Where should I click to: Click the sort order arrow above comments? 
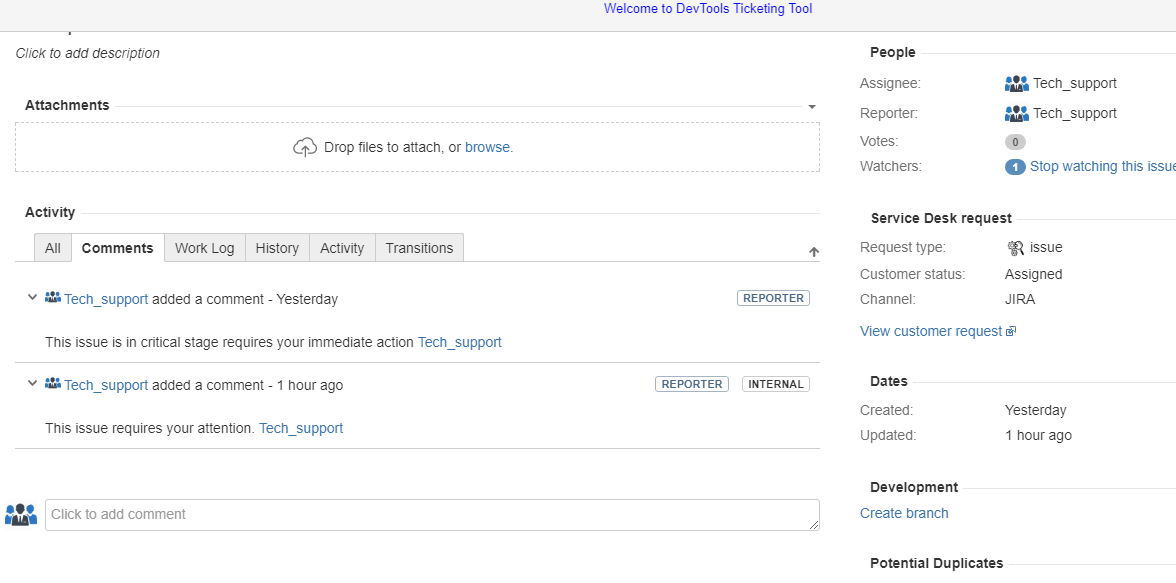pyautogui.click(x=814, y=252)
